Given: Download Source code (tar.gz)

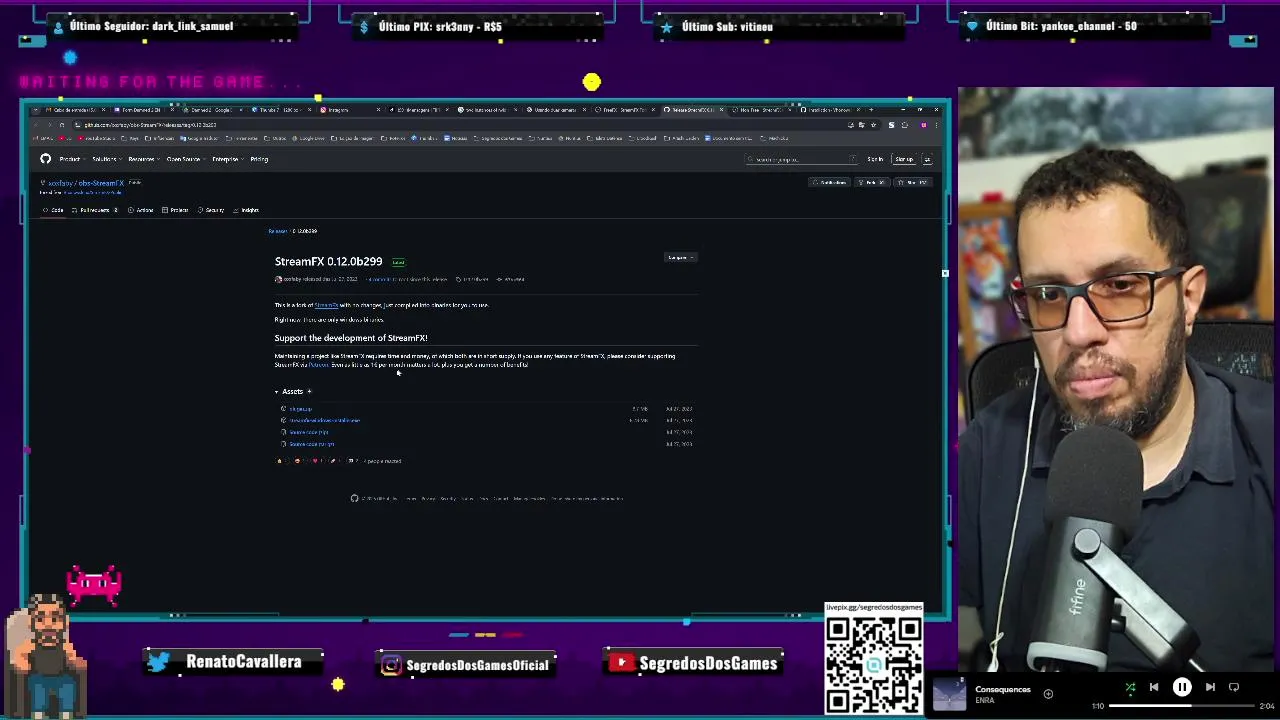Looking at the screenshot, I should tap(311, 444).
